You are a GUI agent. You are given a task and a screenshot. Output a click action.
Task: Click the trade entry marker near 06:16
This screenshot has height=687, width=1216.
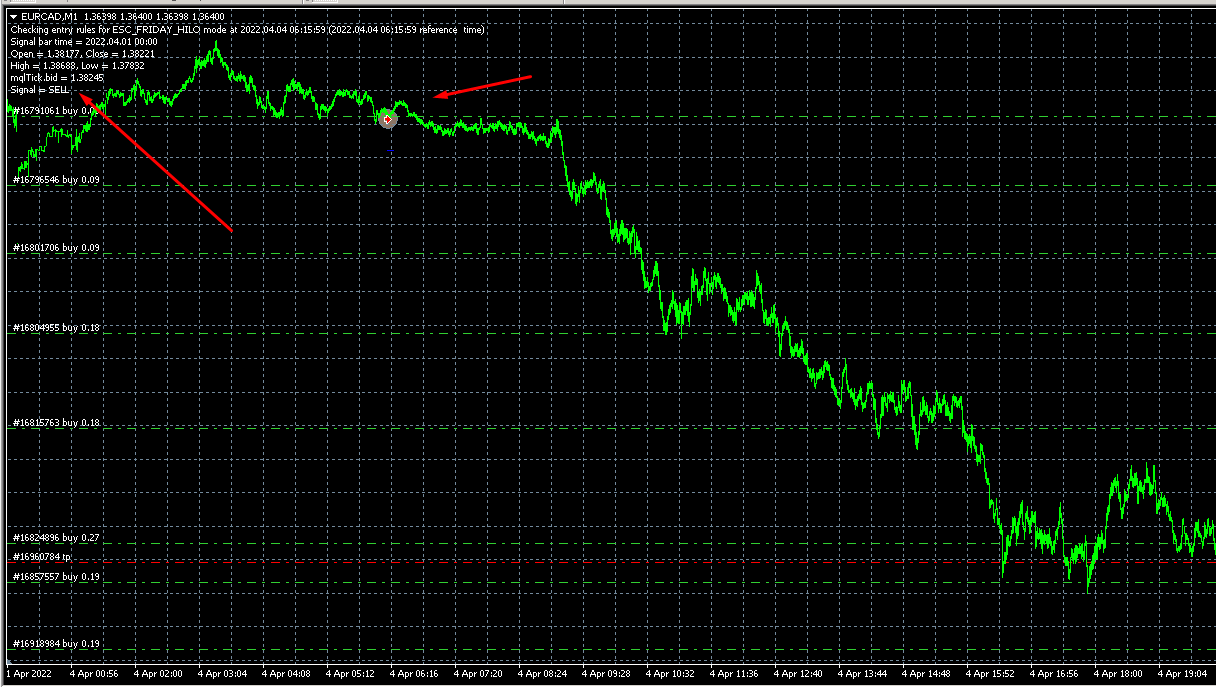point(387,119)
